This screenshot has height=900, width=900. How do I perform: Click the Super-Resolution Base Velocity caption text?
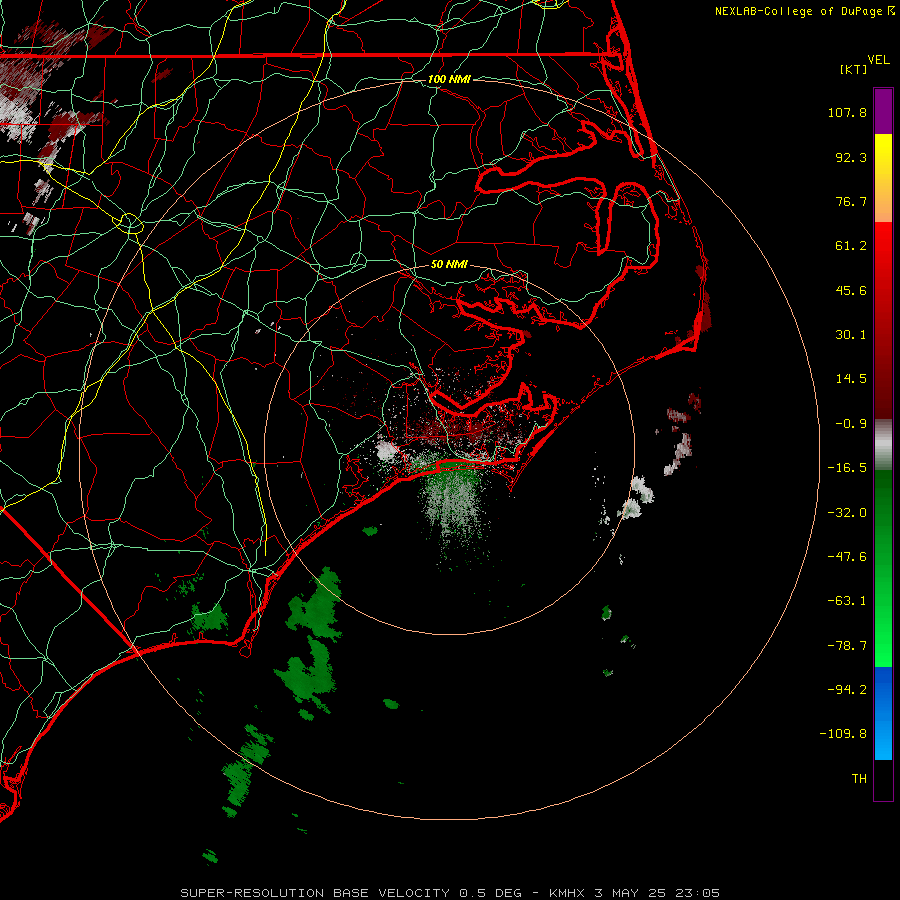pyautogui.click(x=449, y=893)
